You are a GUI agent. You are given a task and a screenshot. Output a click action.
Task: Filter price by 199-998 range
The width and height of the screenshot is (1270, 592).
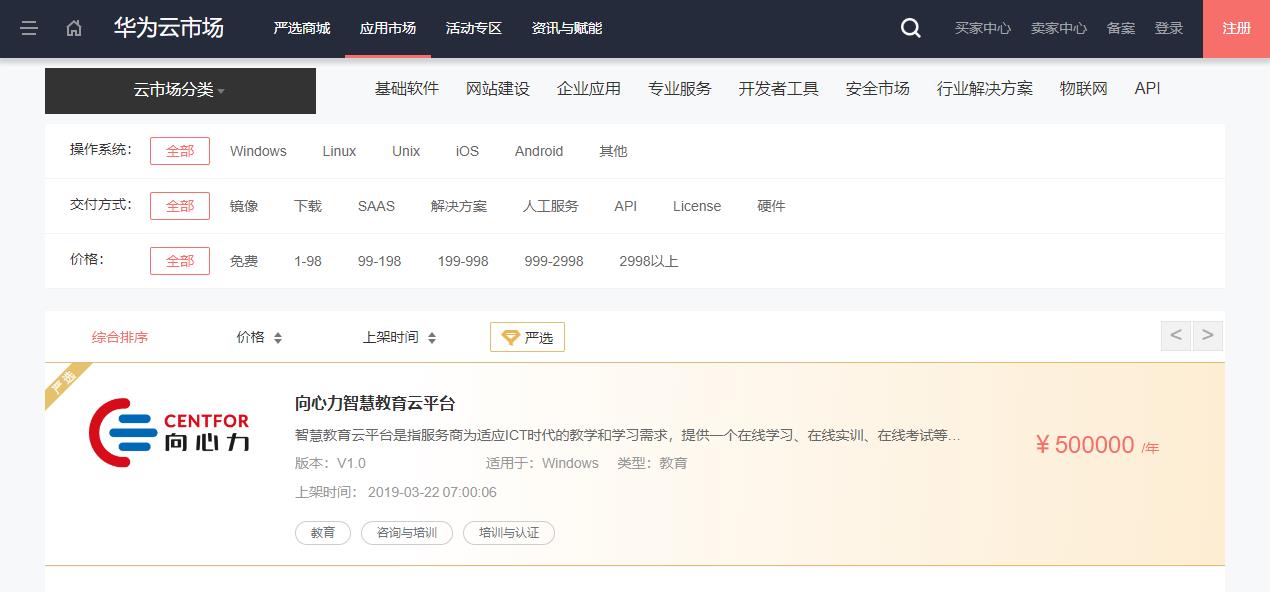463,261
